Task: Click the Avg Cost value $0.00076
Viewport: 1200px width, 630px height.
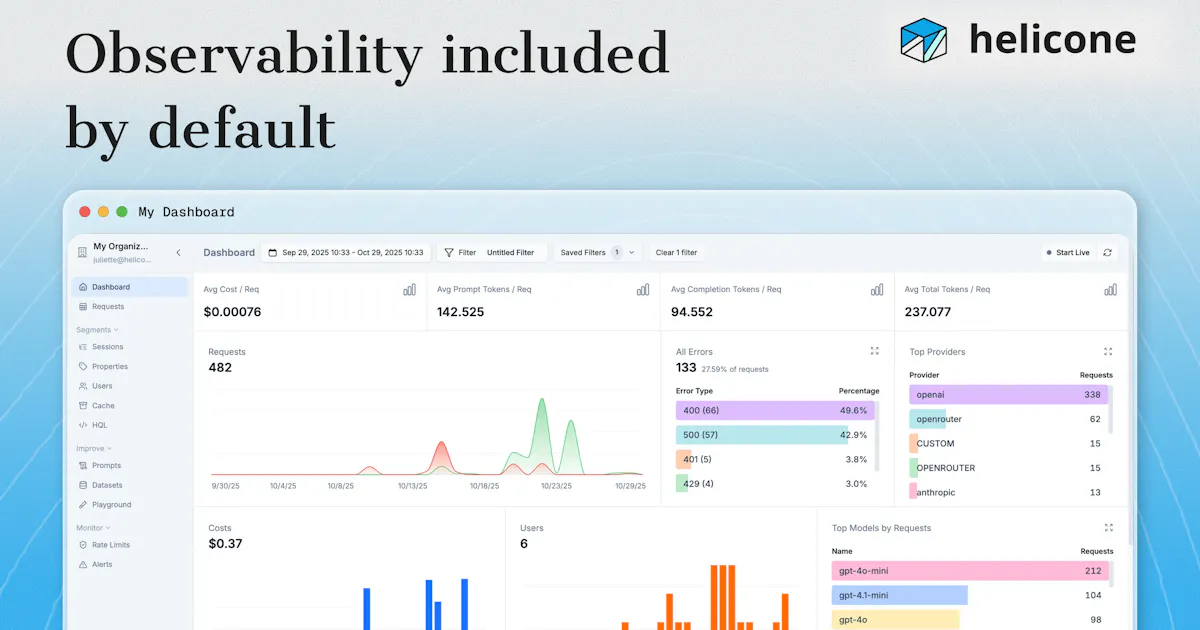Action: [232, 312]
